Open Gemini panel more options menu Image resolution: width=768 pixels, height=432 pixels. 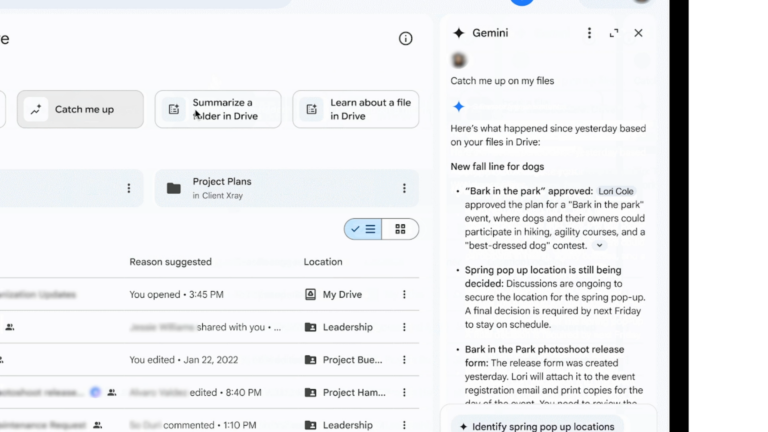click(589, 33)
